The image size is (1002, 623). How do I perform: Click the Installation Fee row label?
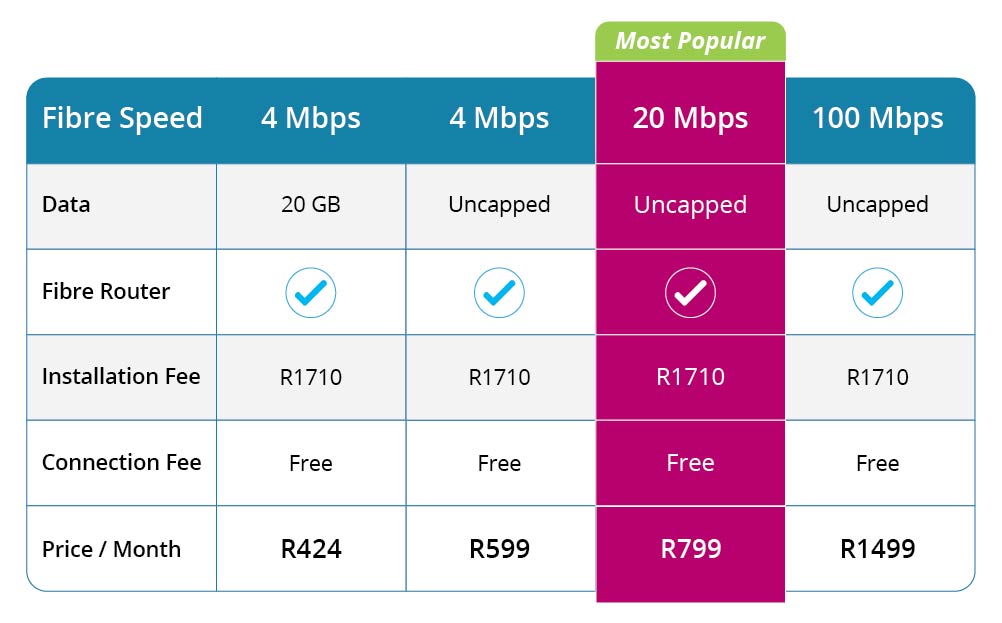click(121, 376)
